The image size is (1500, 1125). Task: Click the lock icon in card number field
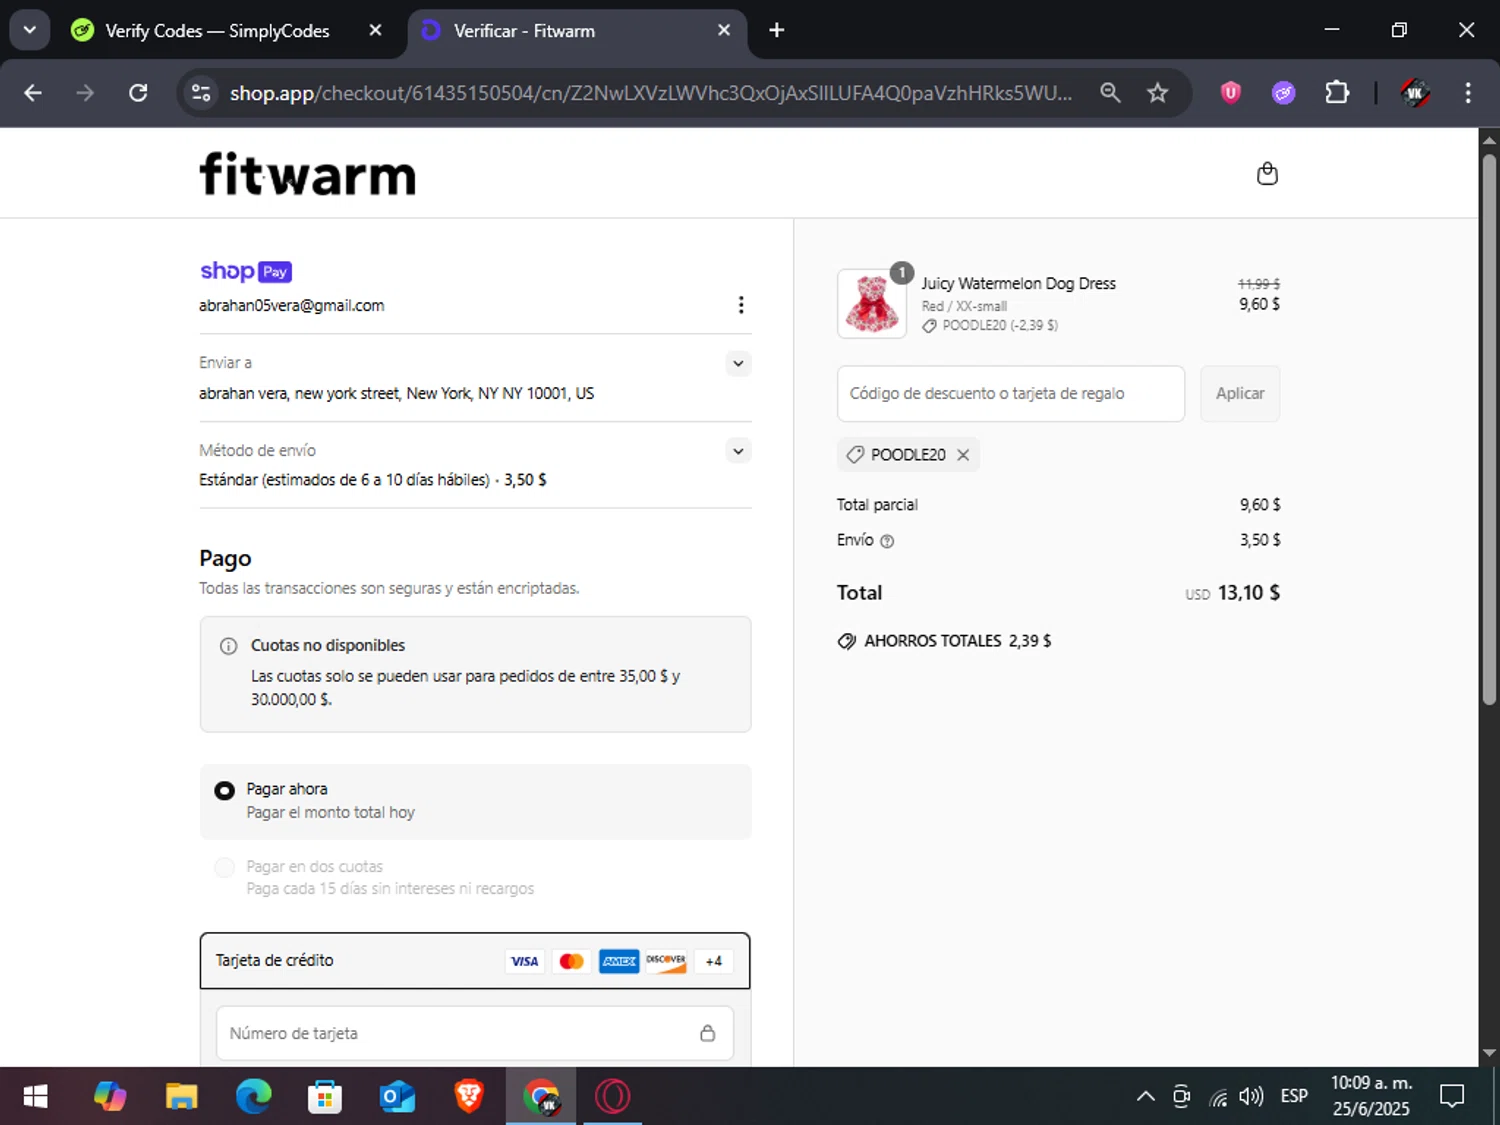click(x=708, y=1033)
